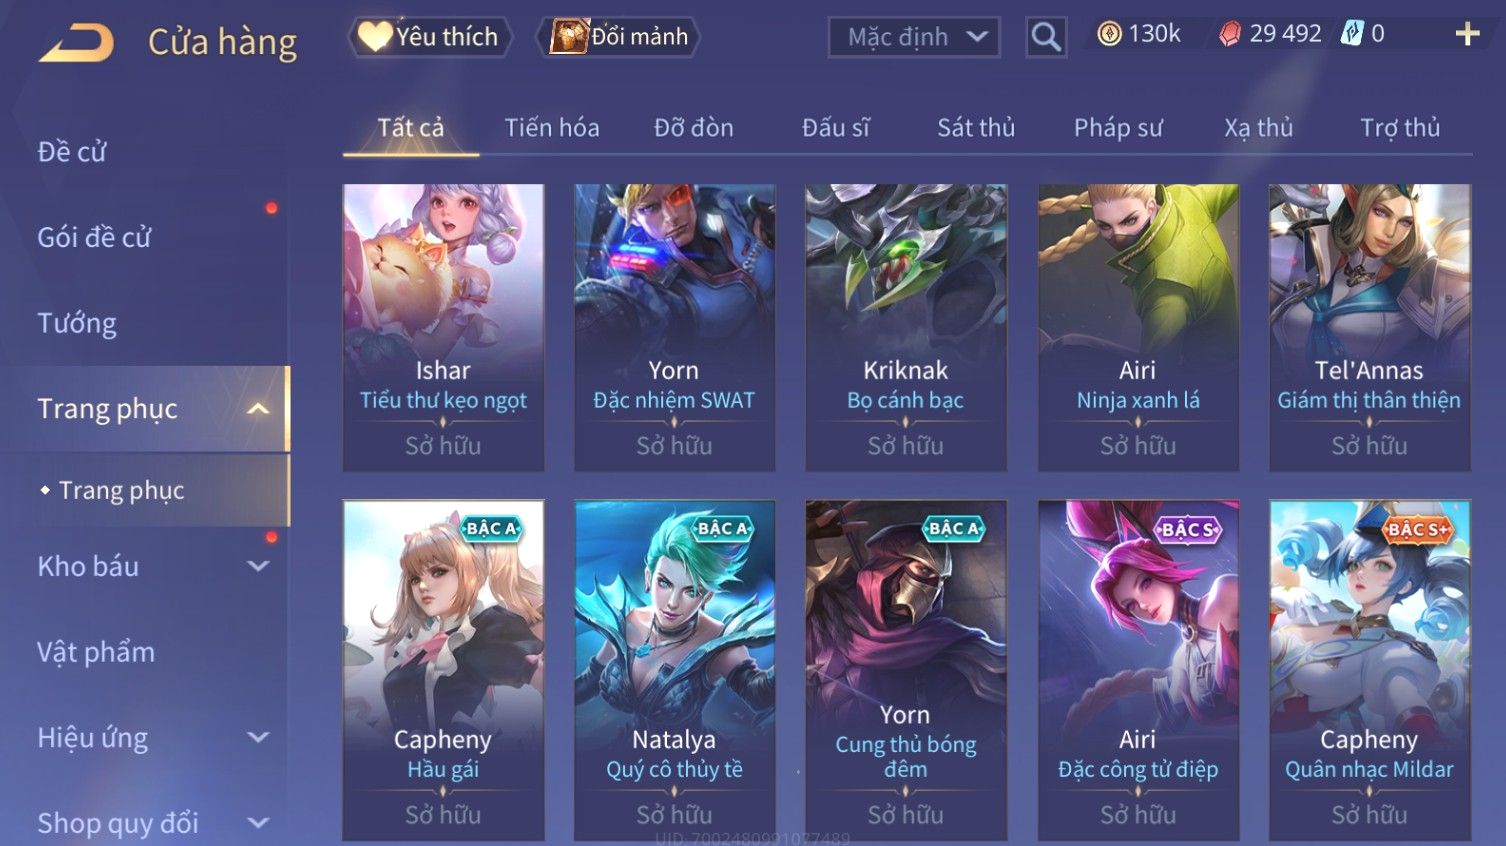1506x846 pixels.
Task: Switch to the Tiến hóa tab
Action: pyautogui.click(x=552, y=128)
